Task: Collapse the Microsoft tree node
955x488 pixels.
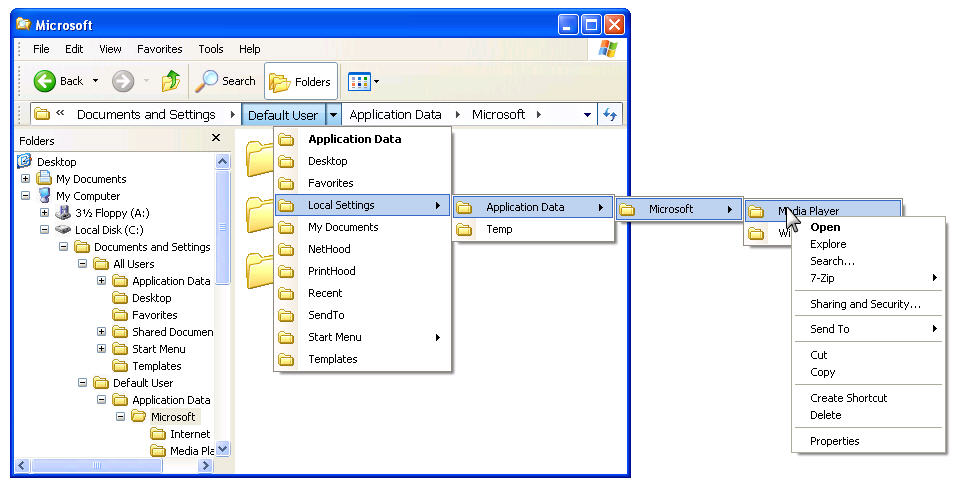Action: click(x=120, y=417)
